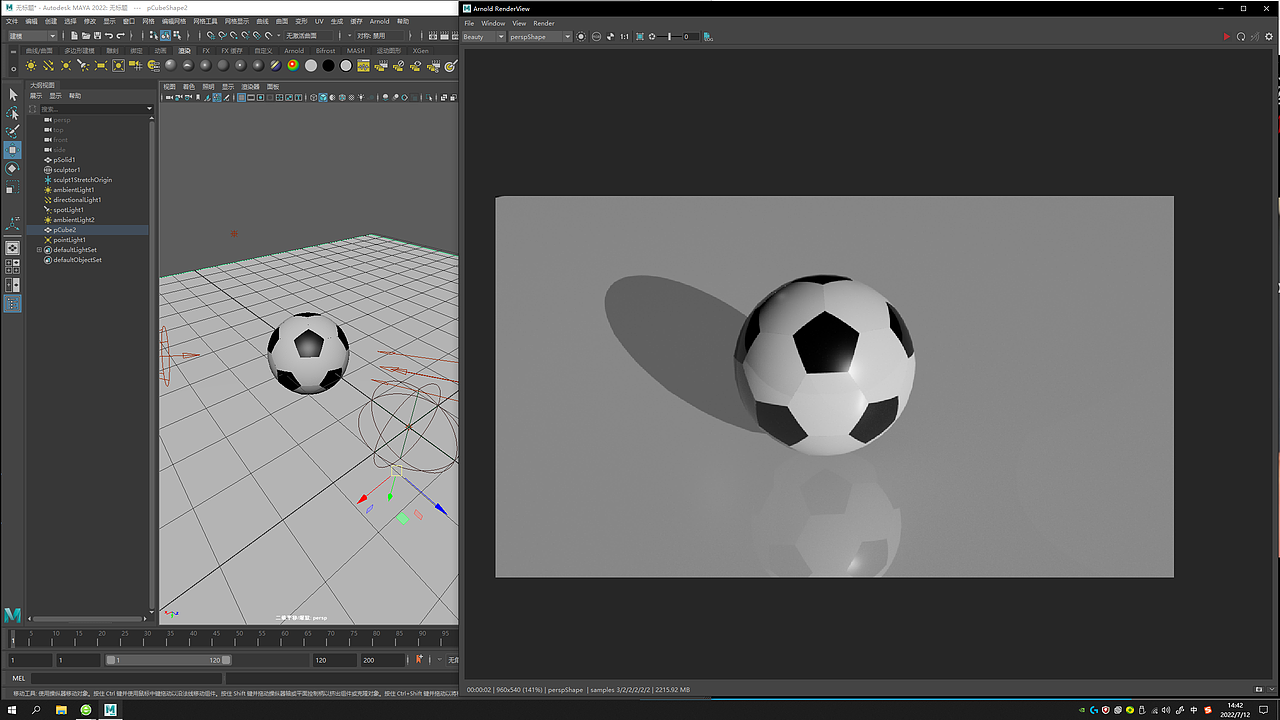Switch to the XGen shelf tab
The width and height of the screenshot is (1280, 720).
click(421, 50)
